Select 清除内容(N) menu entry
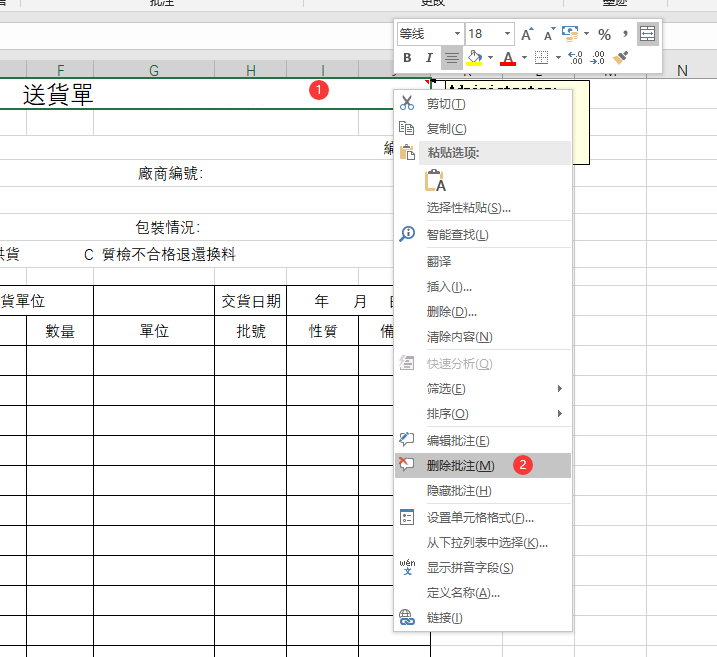 click(x=483, y=337)
